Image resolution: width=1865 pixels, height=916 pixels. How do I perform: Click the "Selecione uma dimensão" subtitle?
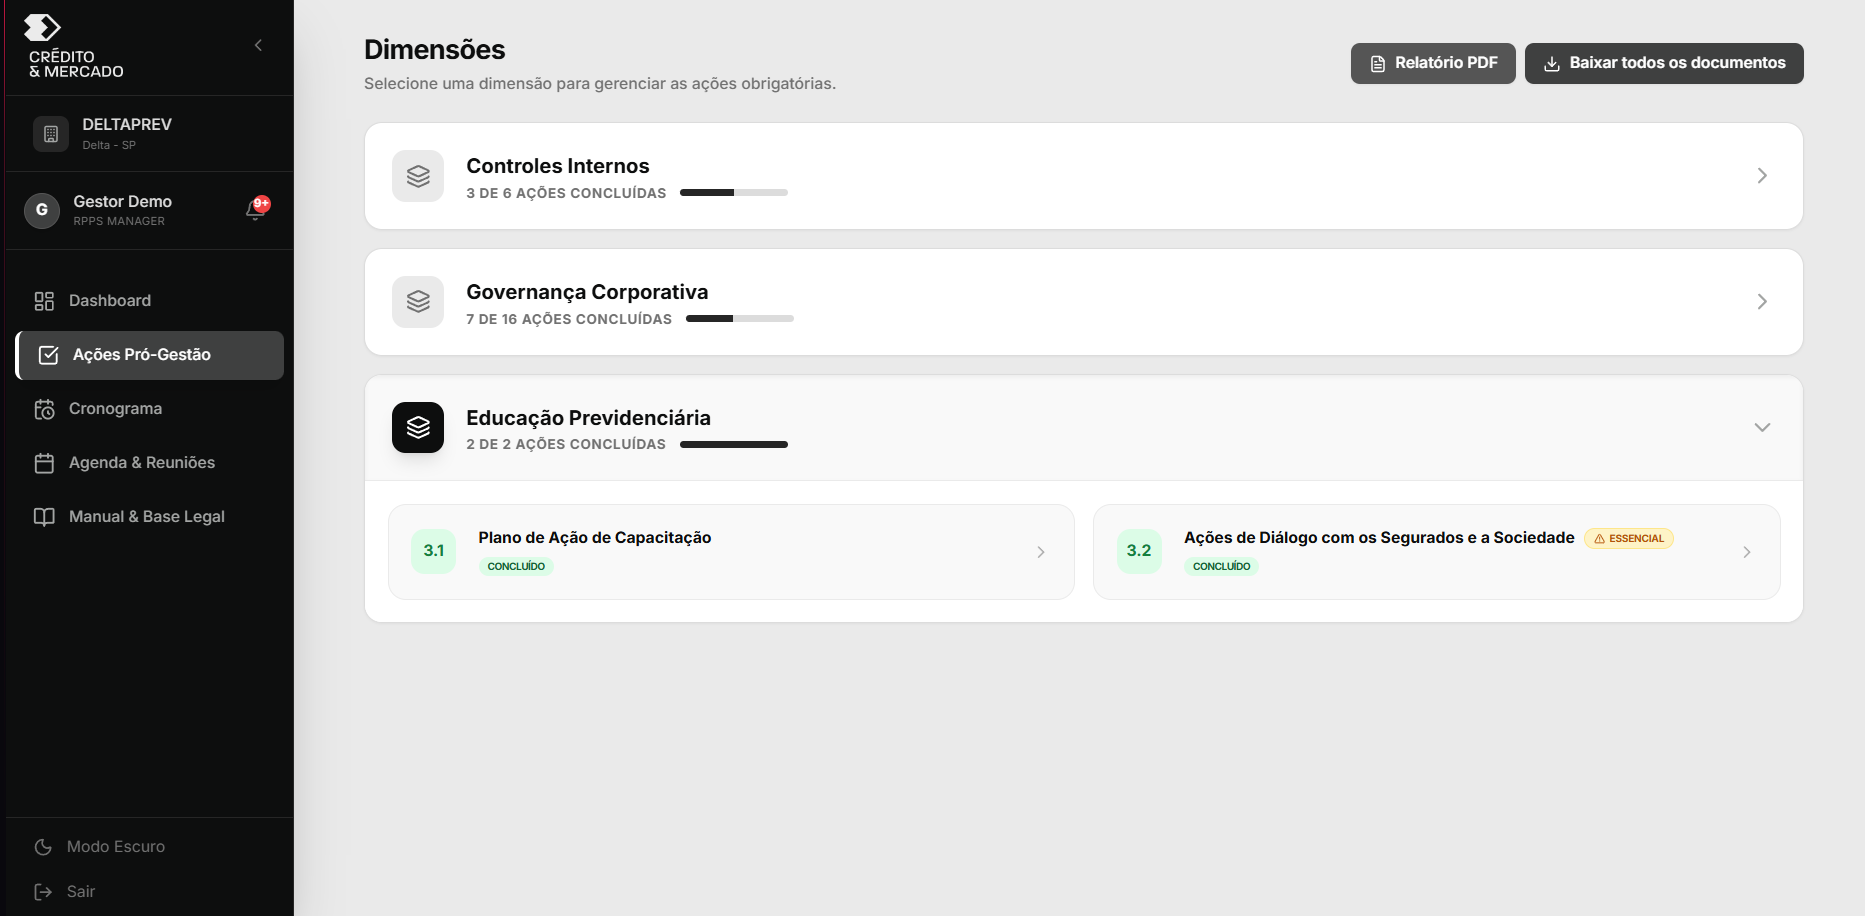(x=600, y=83)
